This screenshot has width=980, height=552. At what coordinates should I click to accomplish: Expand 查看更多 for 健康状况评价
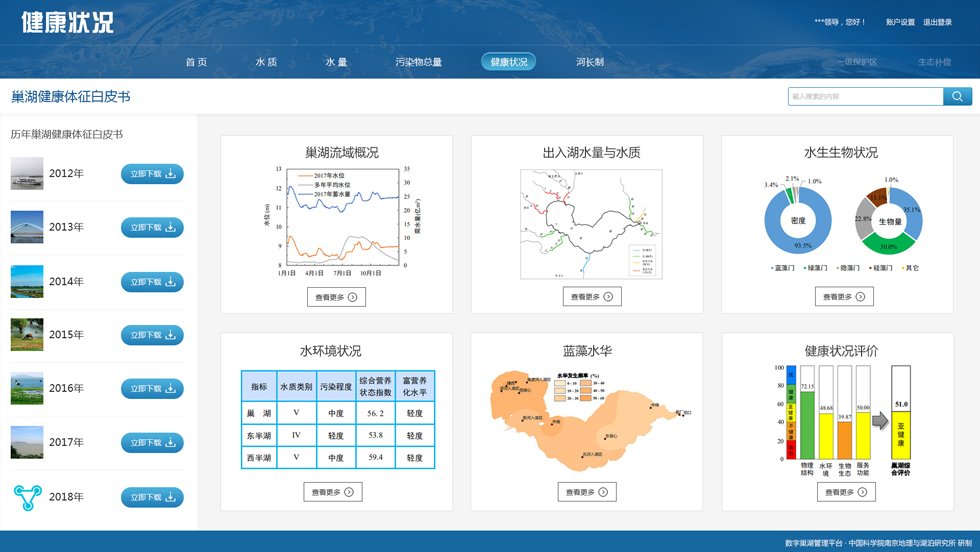click(845, 492)
